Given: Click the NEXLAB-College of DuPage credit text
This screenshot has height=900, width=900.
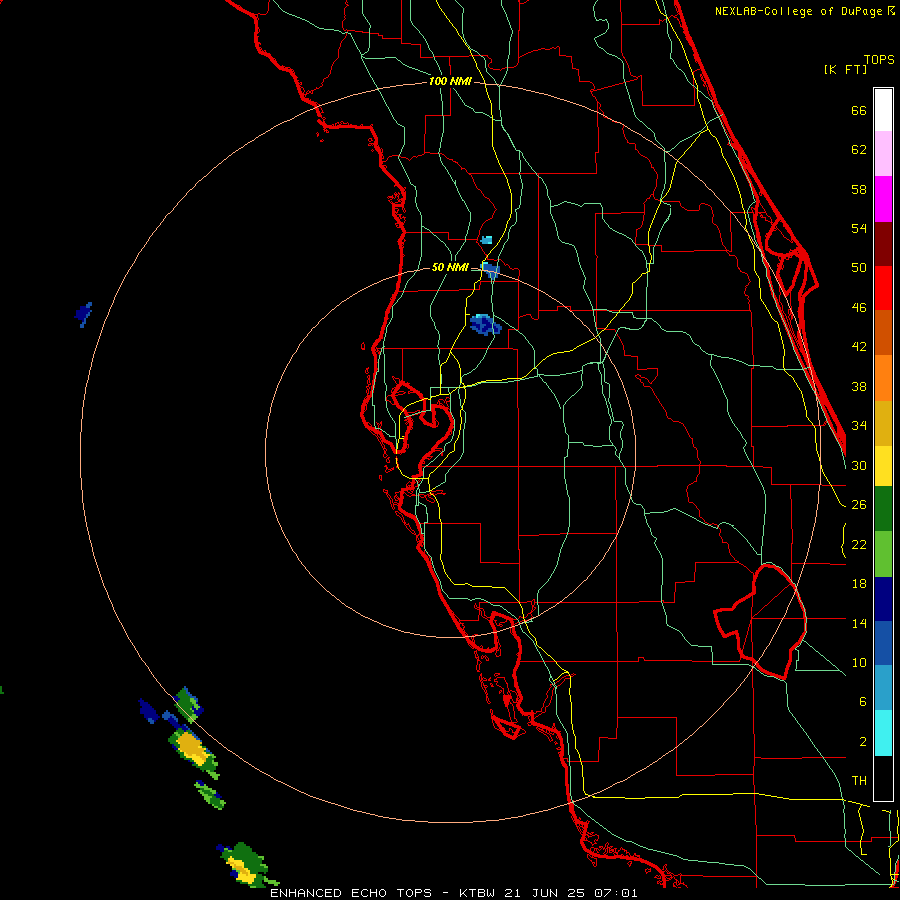Looking at the screenshot, I should (x=804, y=11).
